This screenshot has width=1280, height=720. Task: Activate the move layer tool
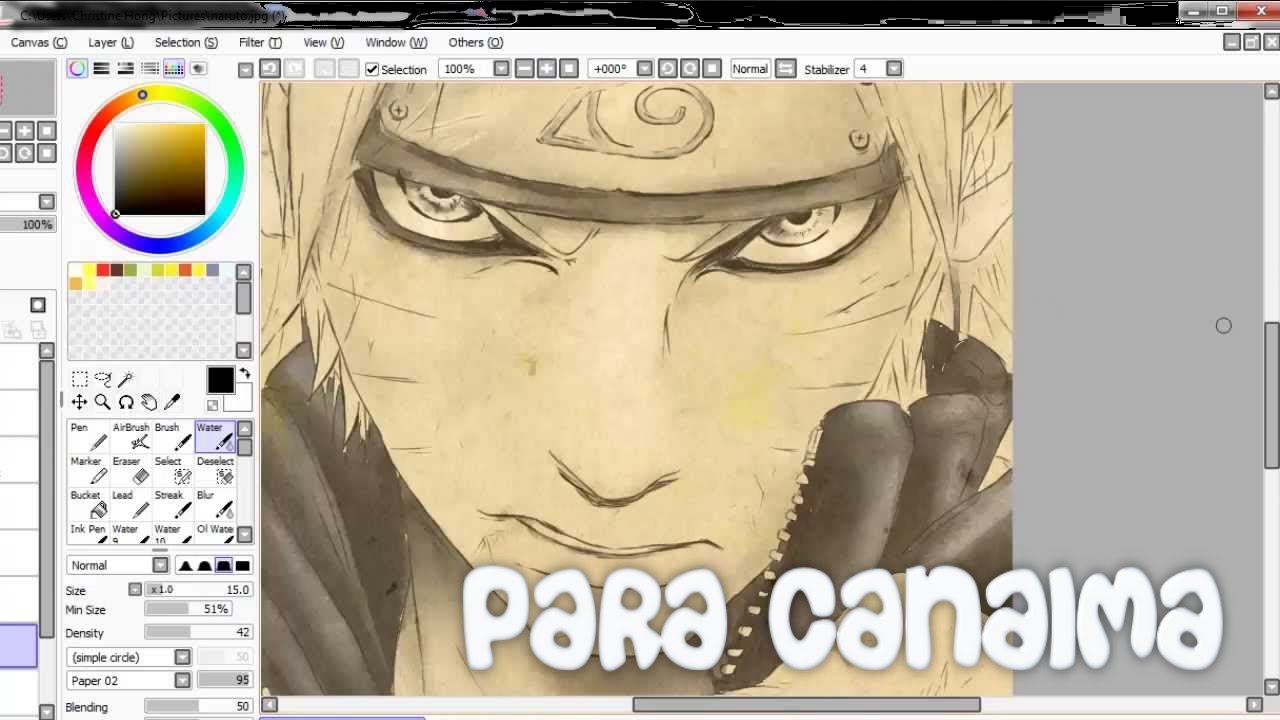point(79,402)
